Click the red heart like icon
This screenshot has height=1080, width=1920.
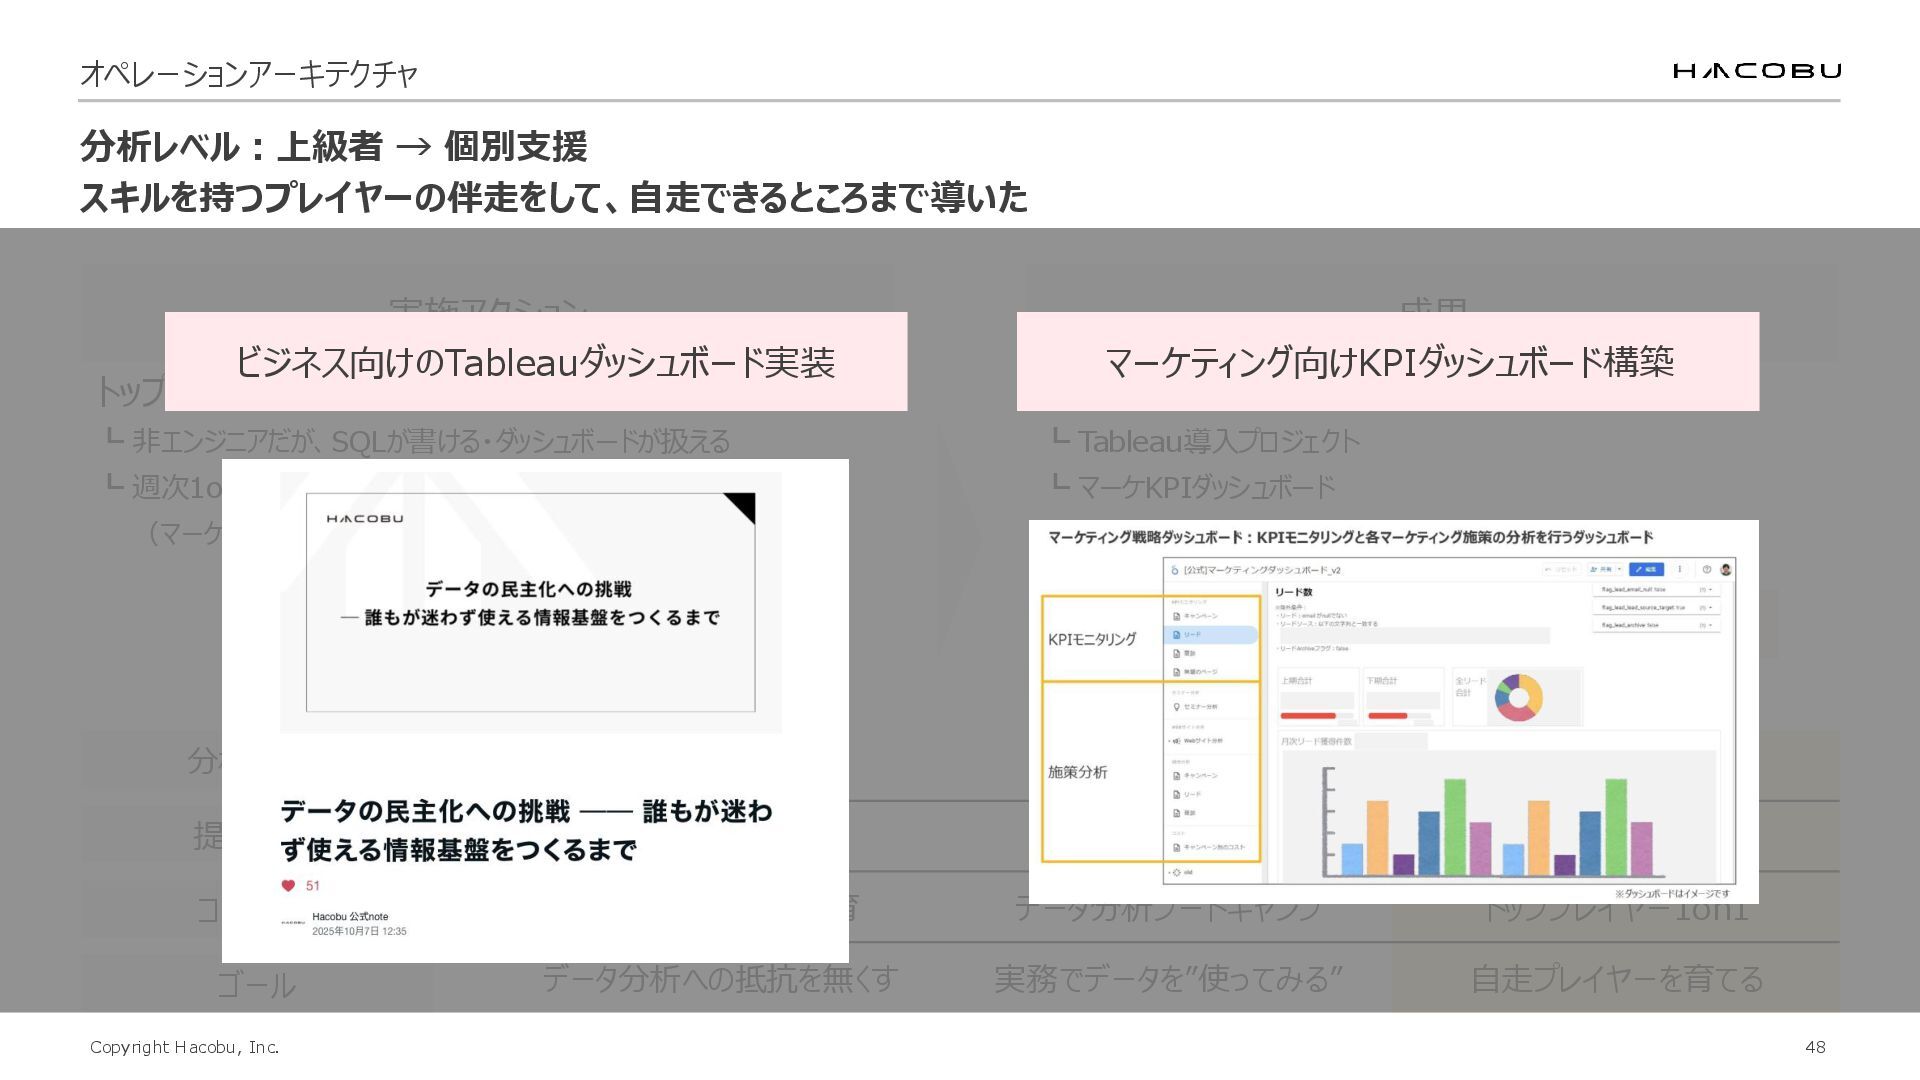[x=288, y=885]
